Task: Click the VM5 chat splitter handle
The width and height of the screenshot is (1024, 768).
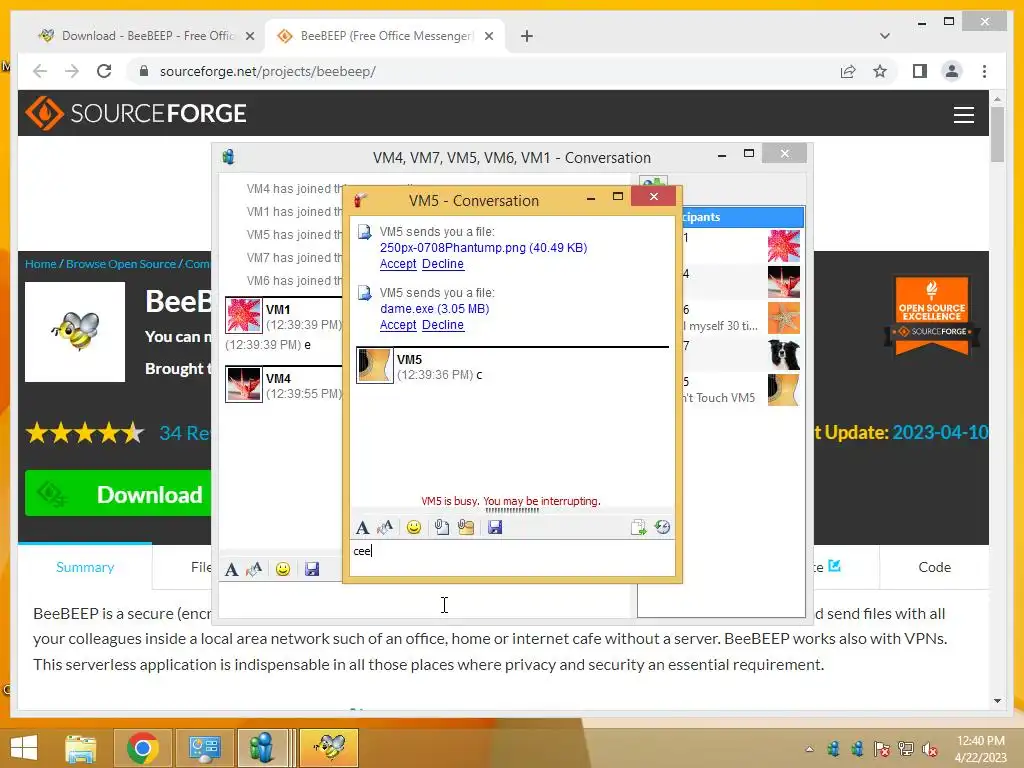Action: tap(513, 511)
